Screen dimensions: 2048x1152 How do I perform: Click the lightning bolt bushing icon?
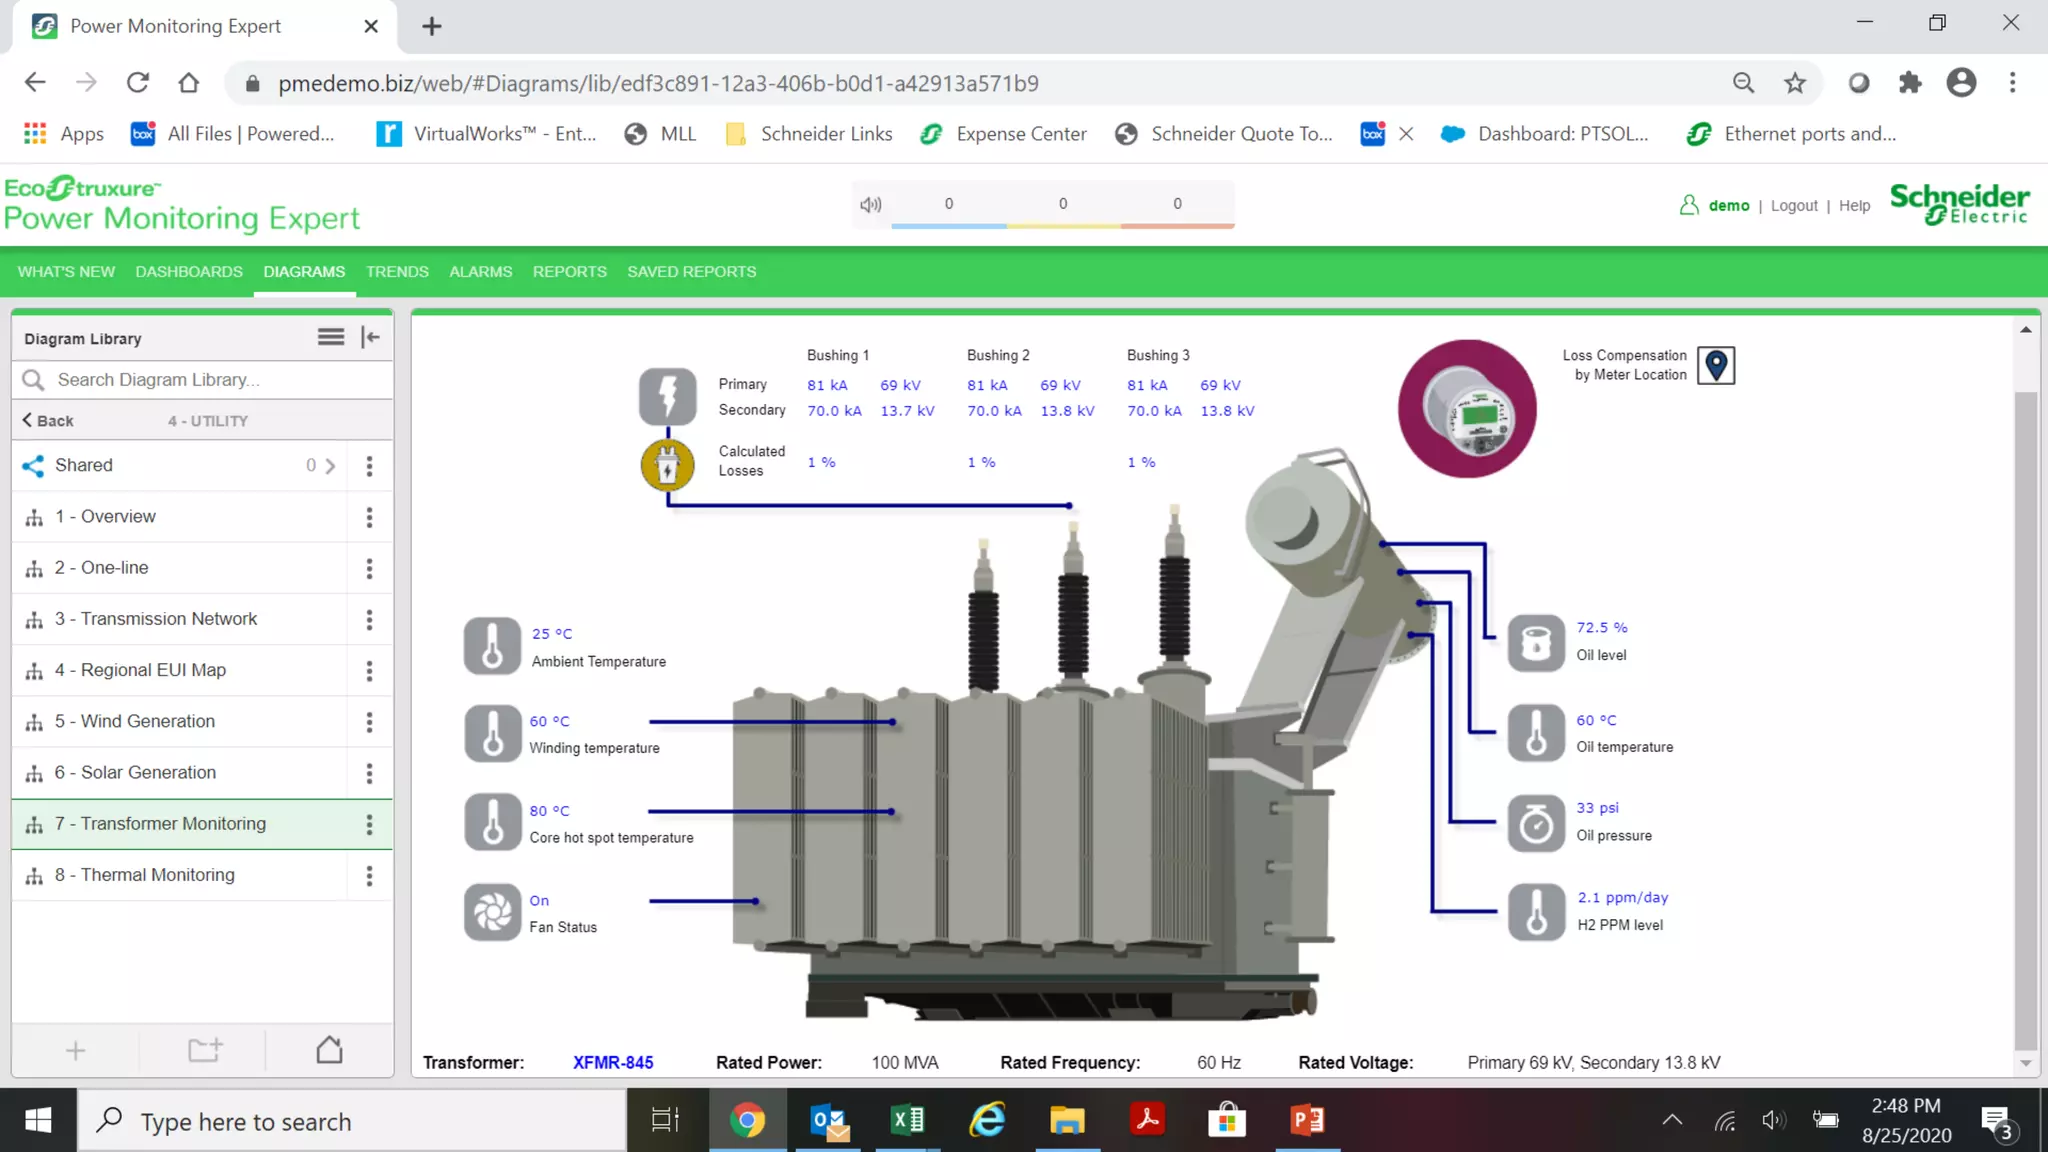[x=667, y=396]
